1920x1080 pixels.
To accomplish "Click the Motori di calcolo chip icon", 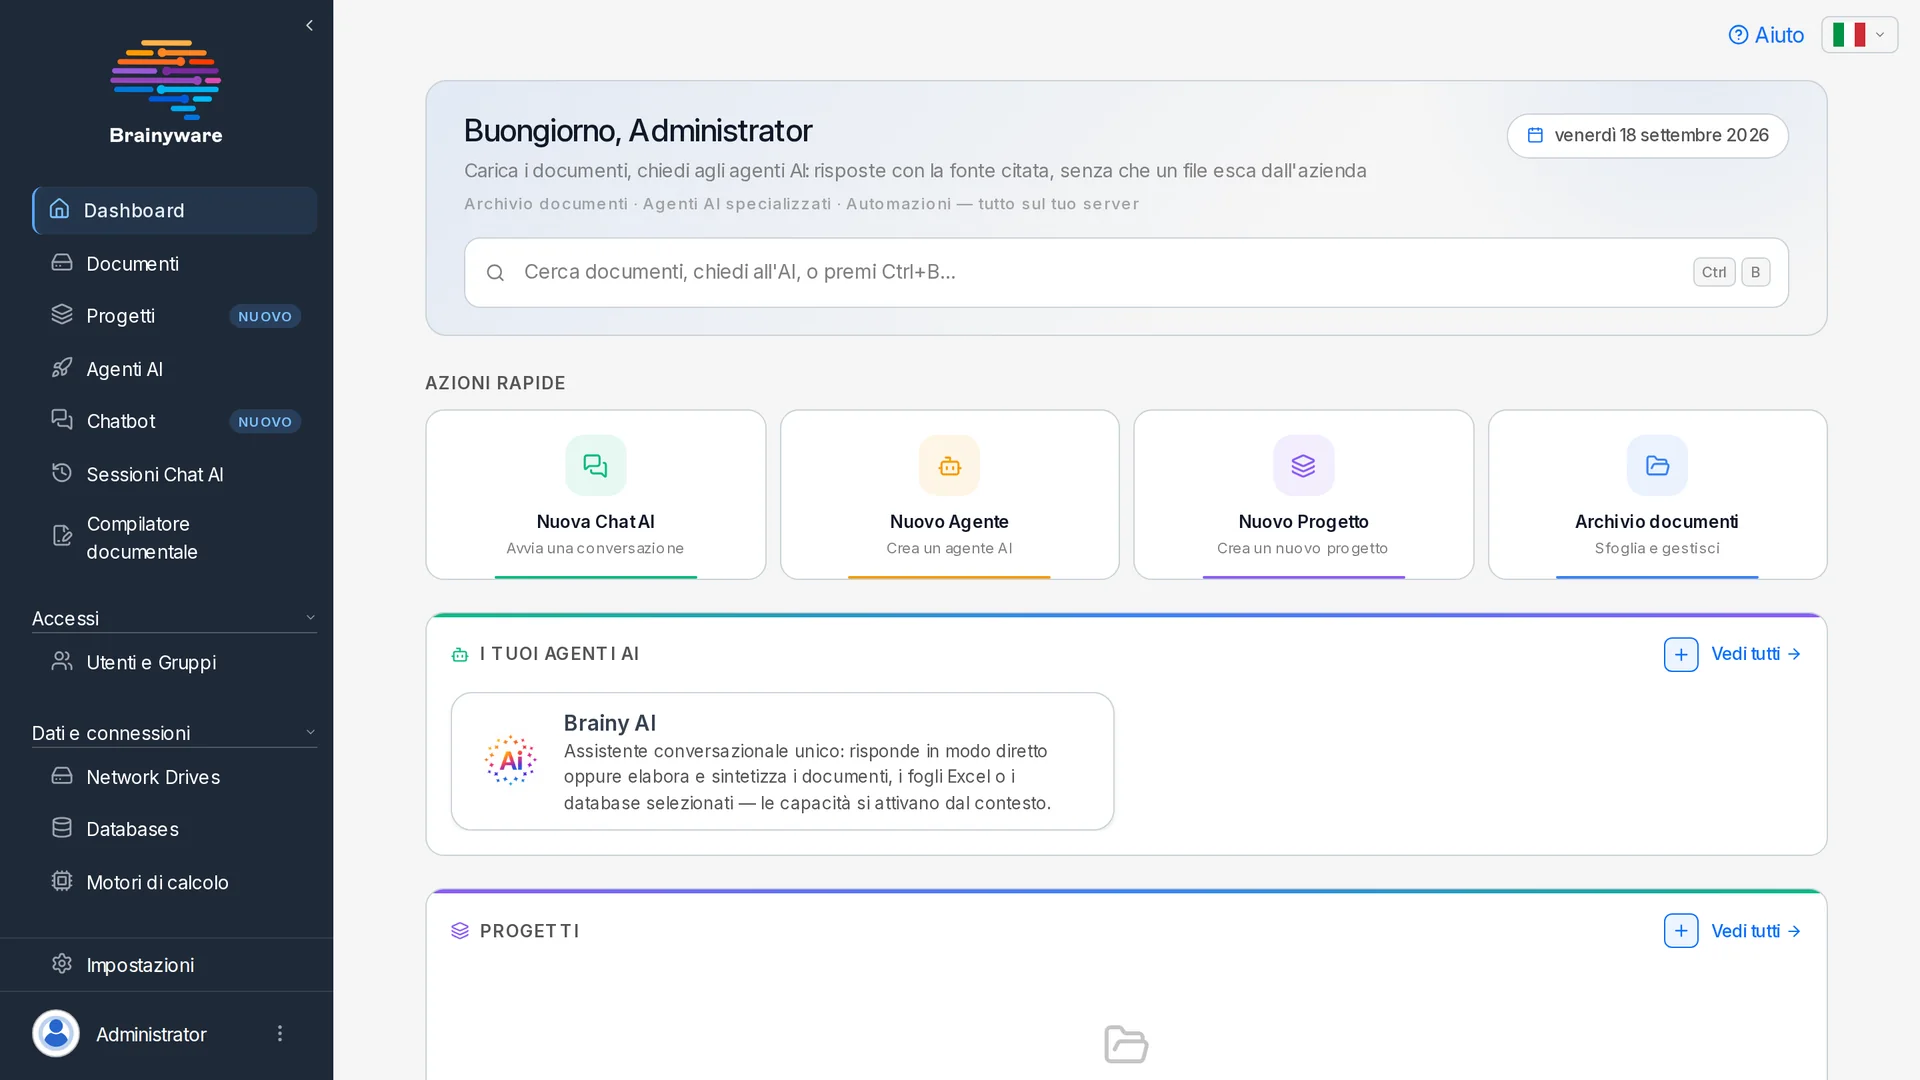I will 62,881.
